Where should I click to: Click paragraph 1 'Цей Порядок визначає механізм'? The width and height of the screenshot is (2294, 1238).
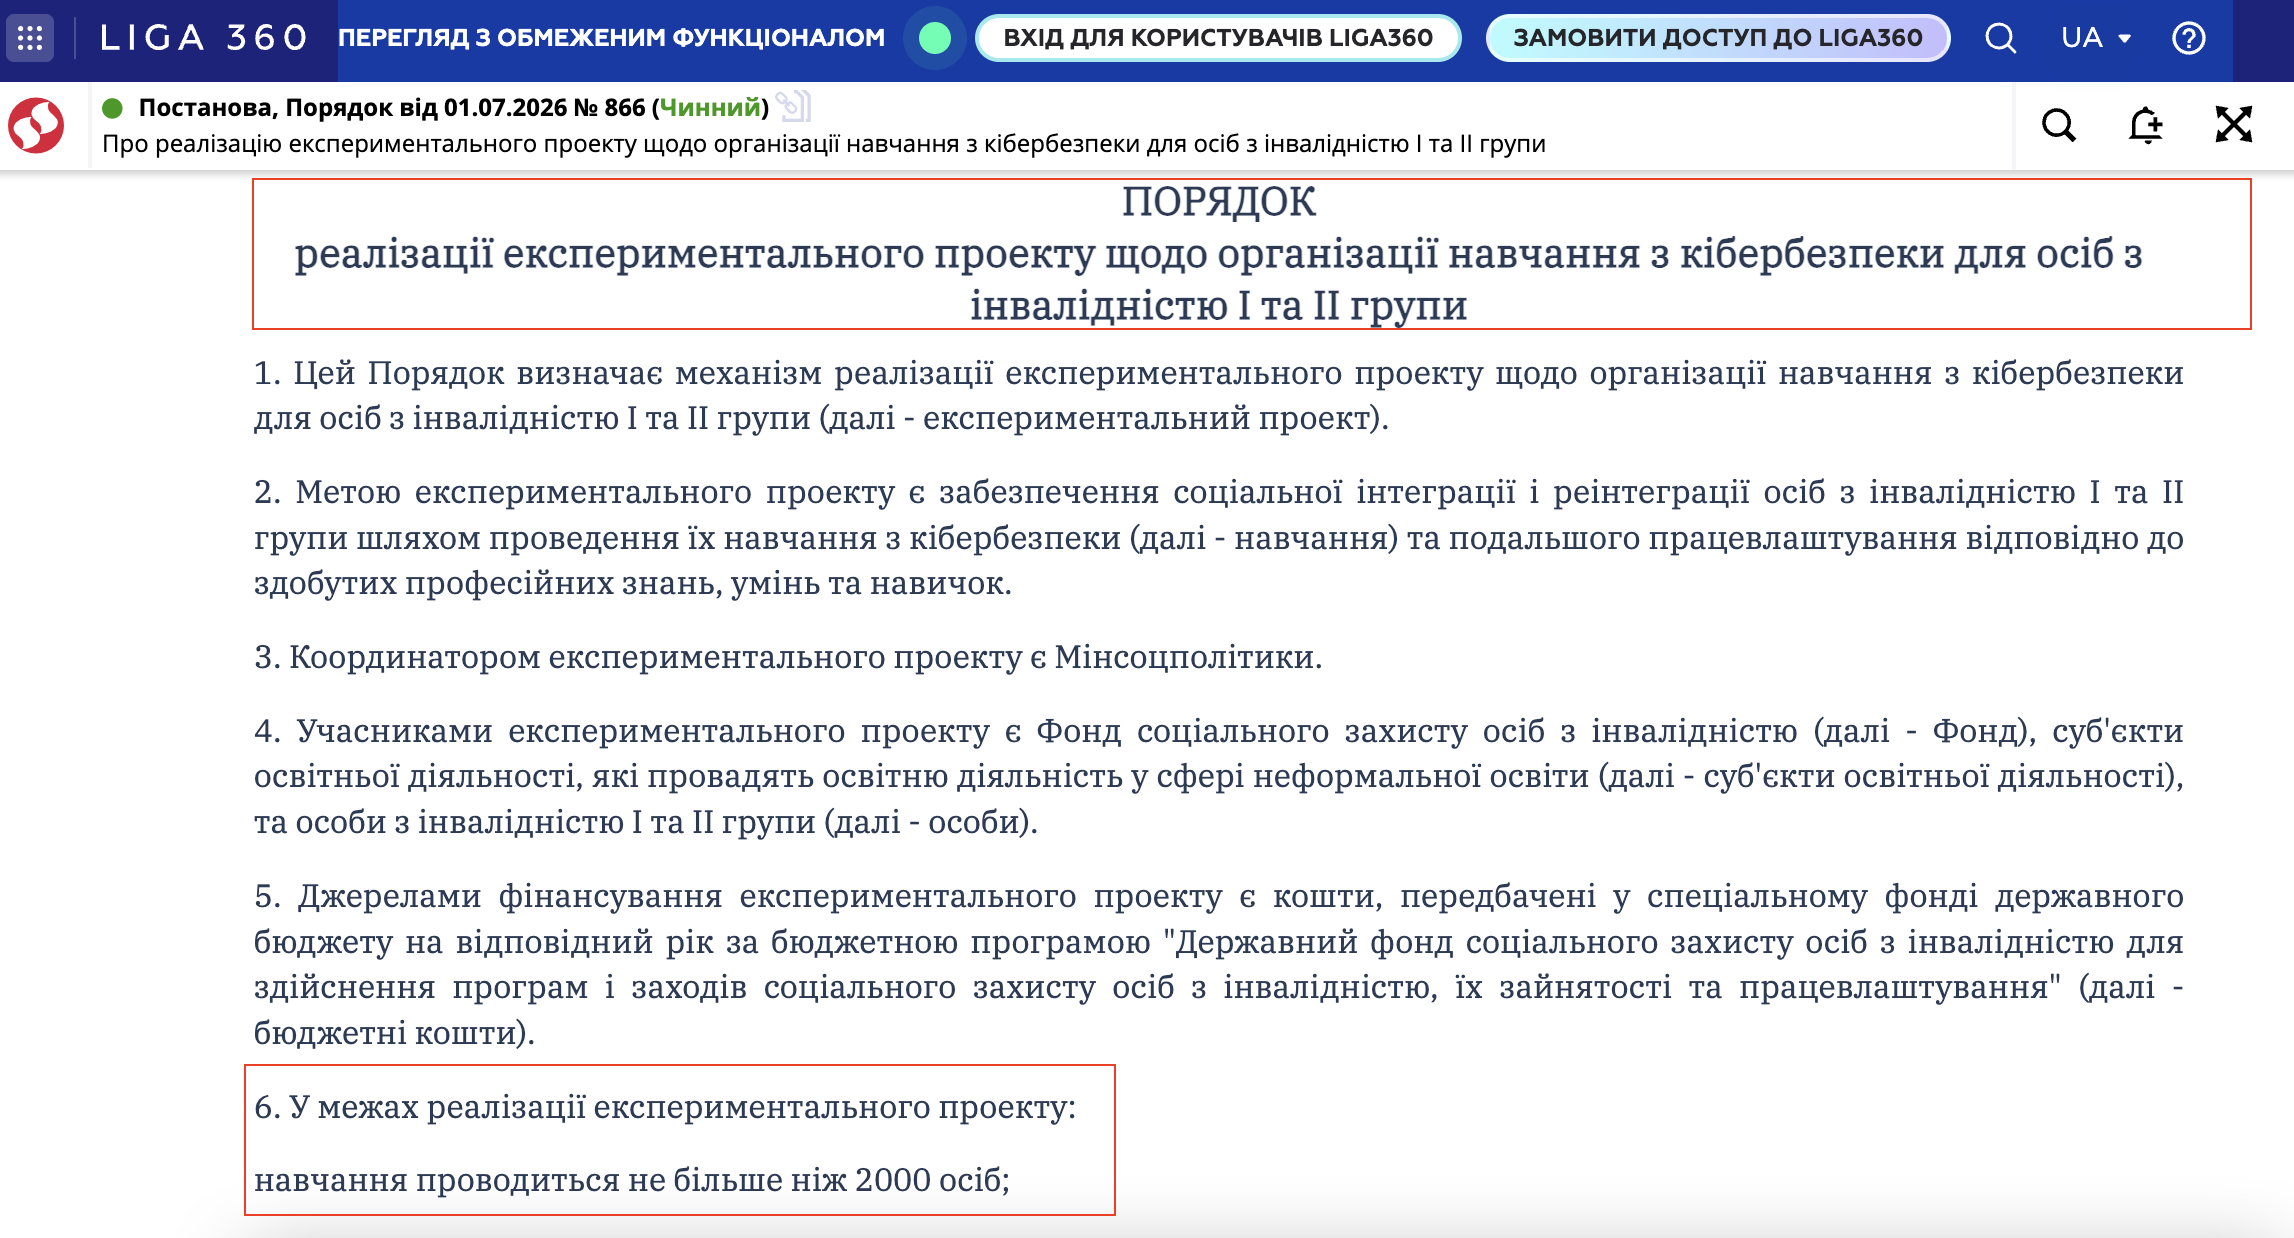pyautogui.click(x=1218, y=395)
